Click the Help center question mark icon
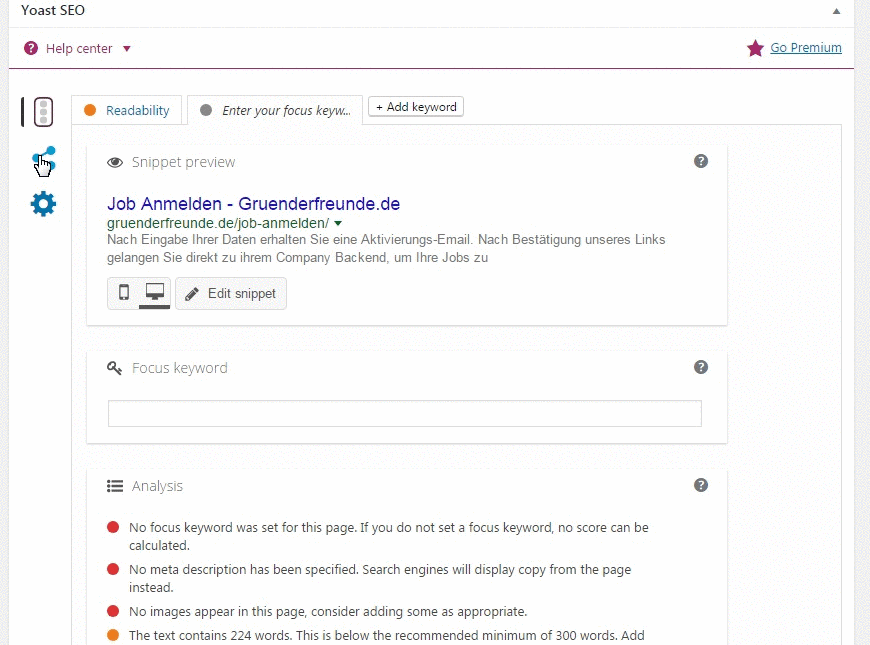This screenshot has width=870, height=645. click(31, 48)
